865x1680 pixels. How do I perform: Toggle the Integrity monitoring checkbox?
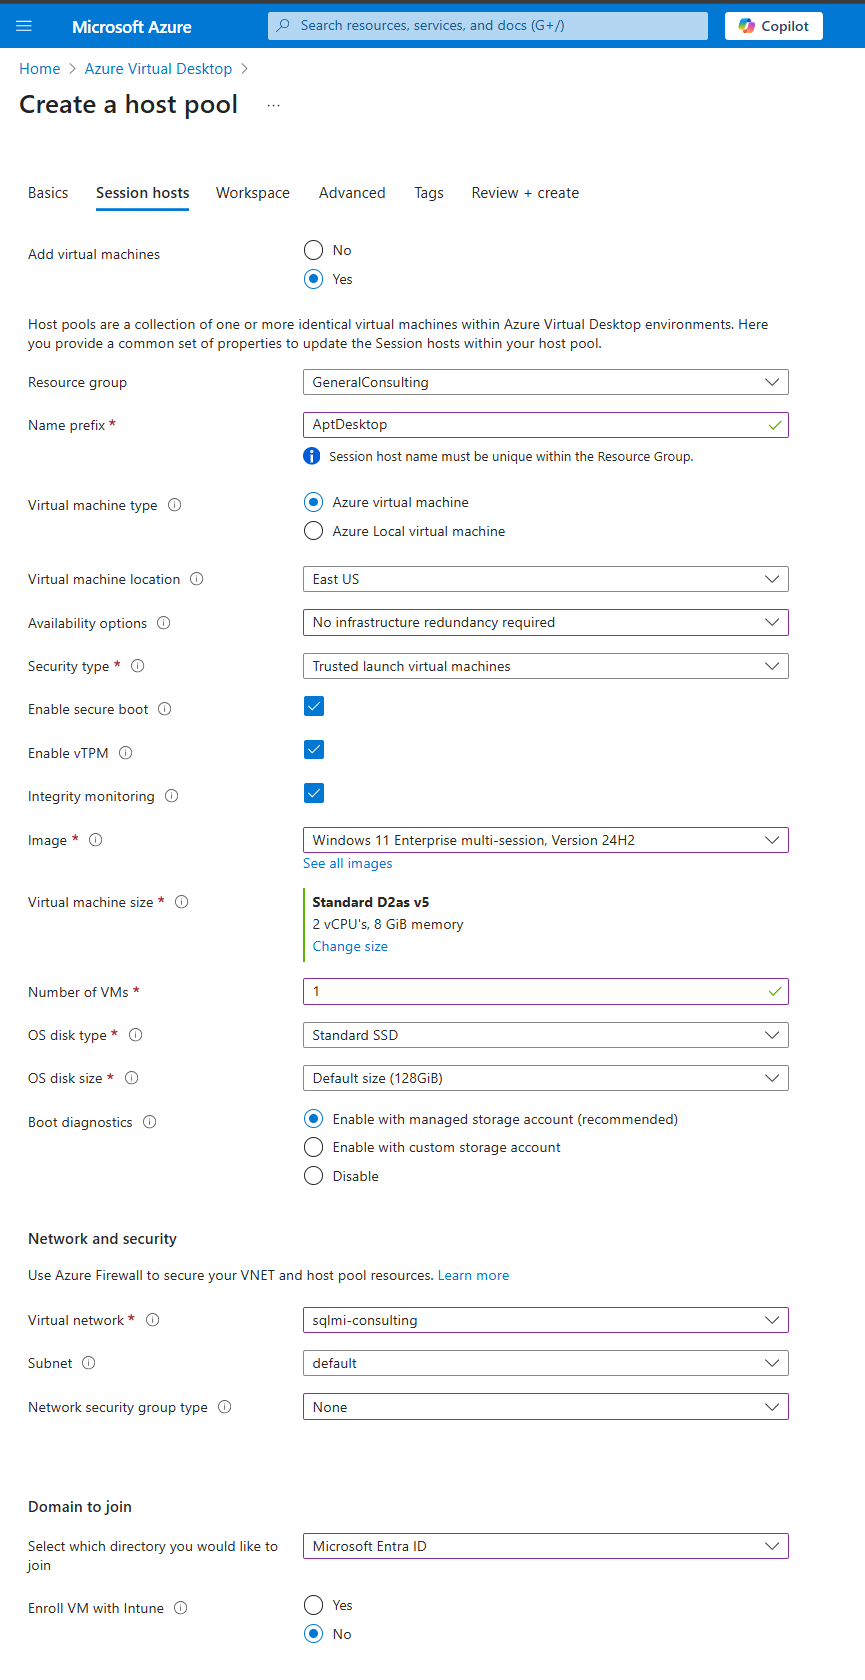[x=314, y=794]
